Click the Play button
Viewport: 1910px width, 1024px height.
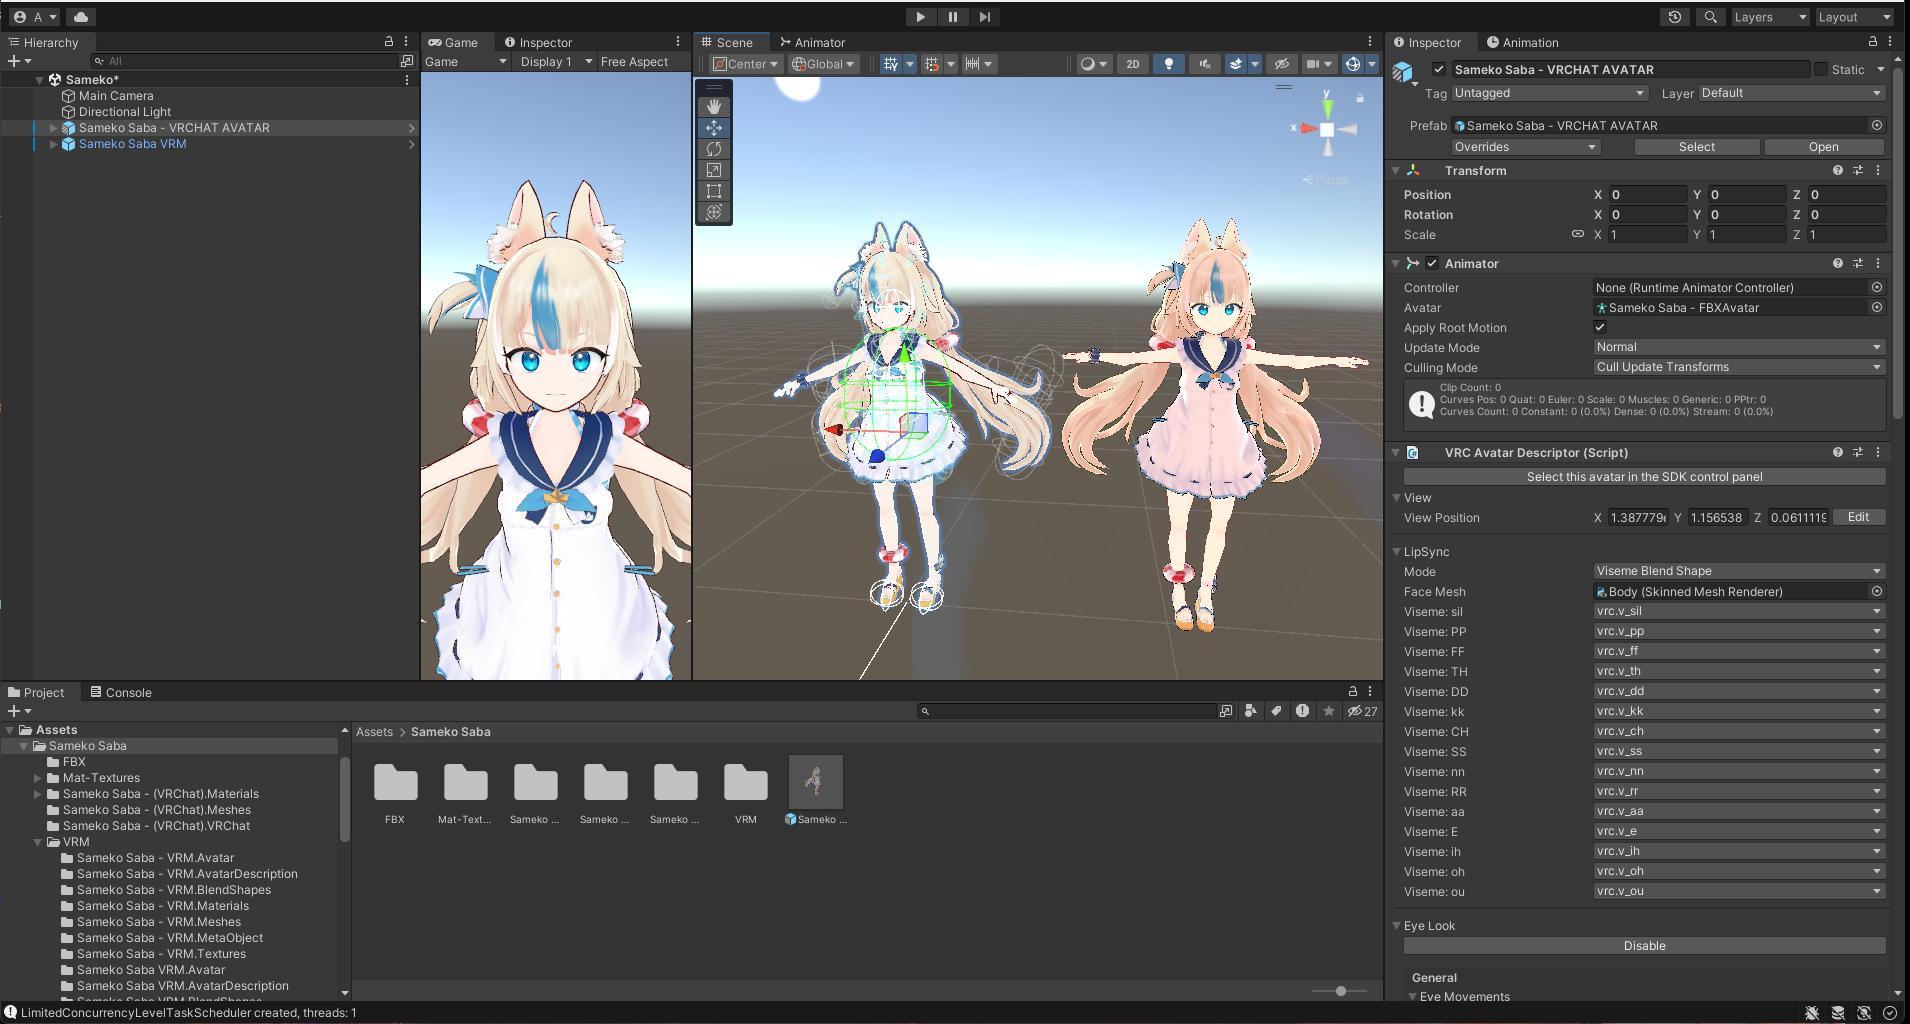click(920, 17)
